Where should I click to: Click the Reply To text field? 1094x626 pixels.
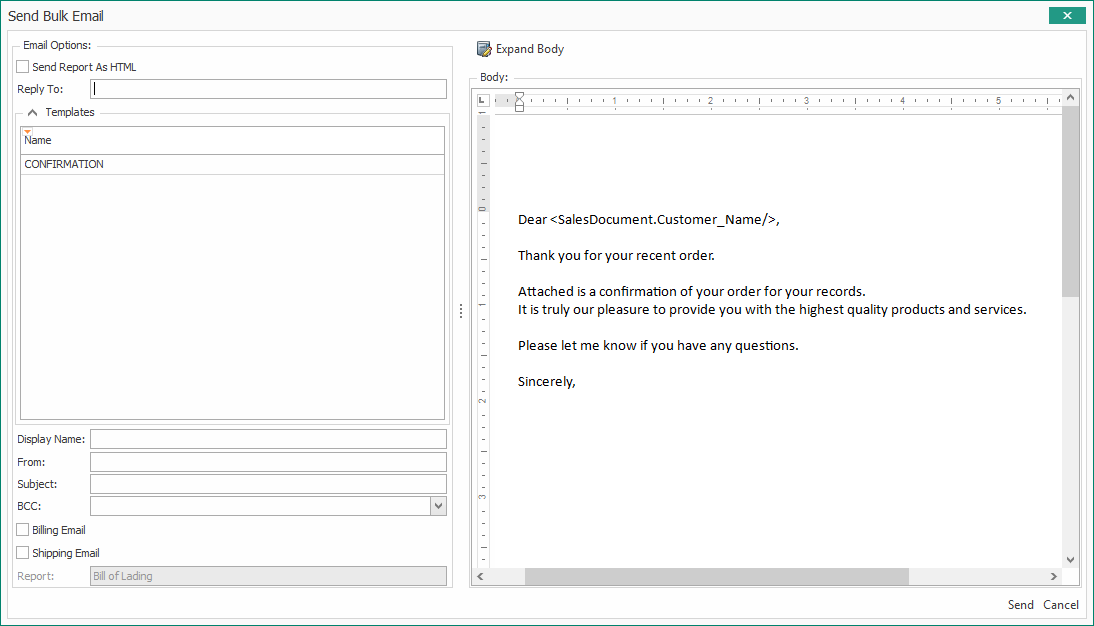coord(268,89)
